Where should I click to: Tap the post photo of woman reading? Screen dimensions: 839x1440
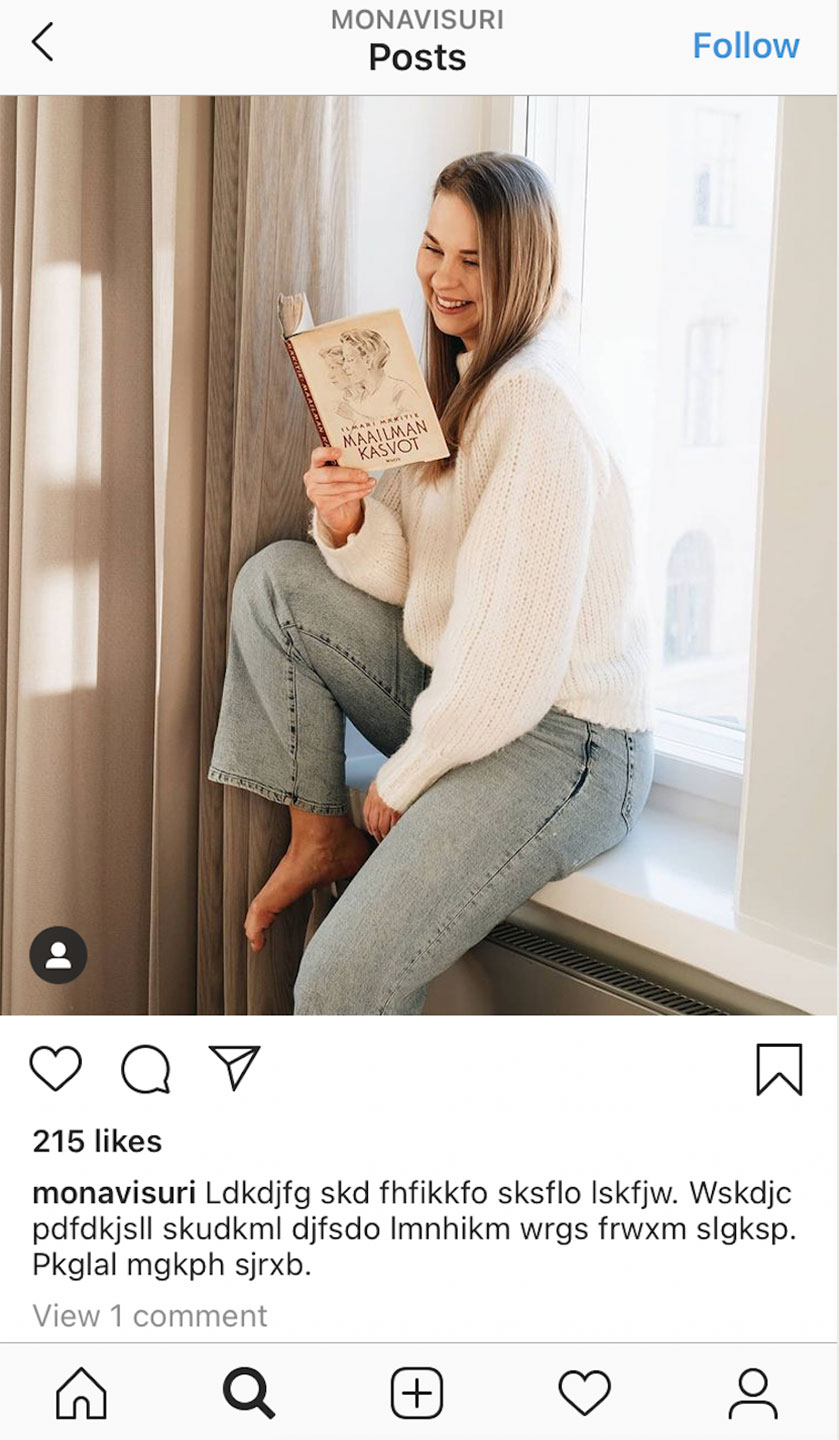[x=419, y=555]
